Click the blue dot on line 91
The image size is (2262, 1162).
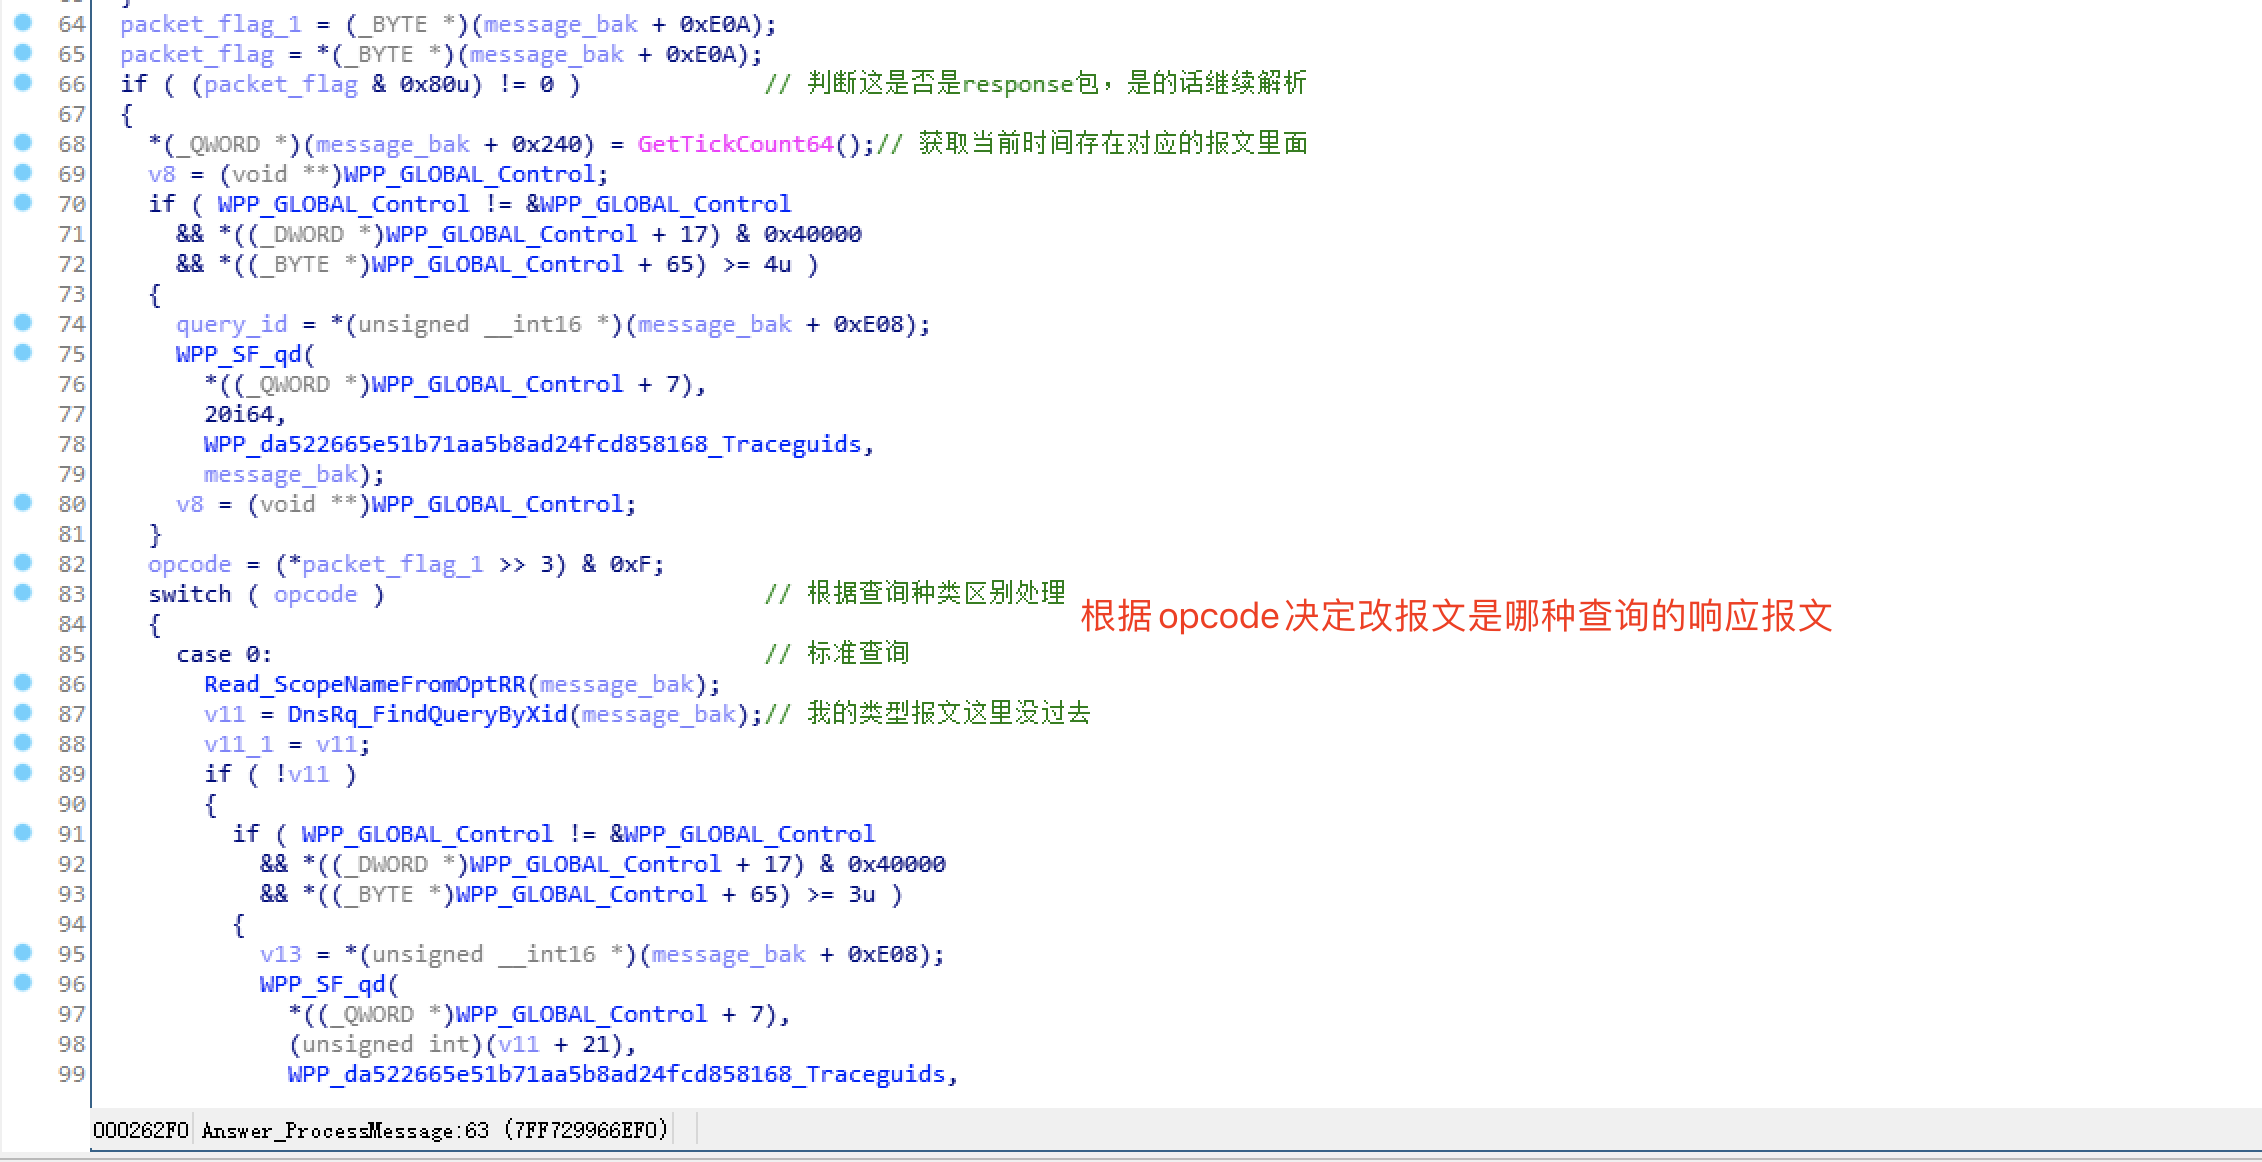tap(23, 832)
